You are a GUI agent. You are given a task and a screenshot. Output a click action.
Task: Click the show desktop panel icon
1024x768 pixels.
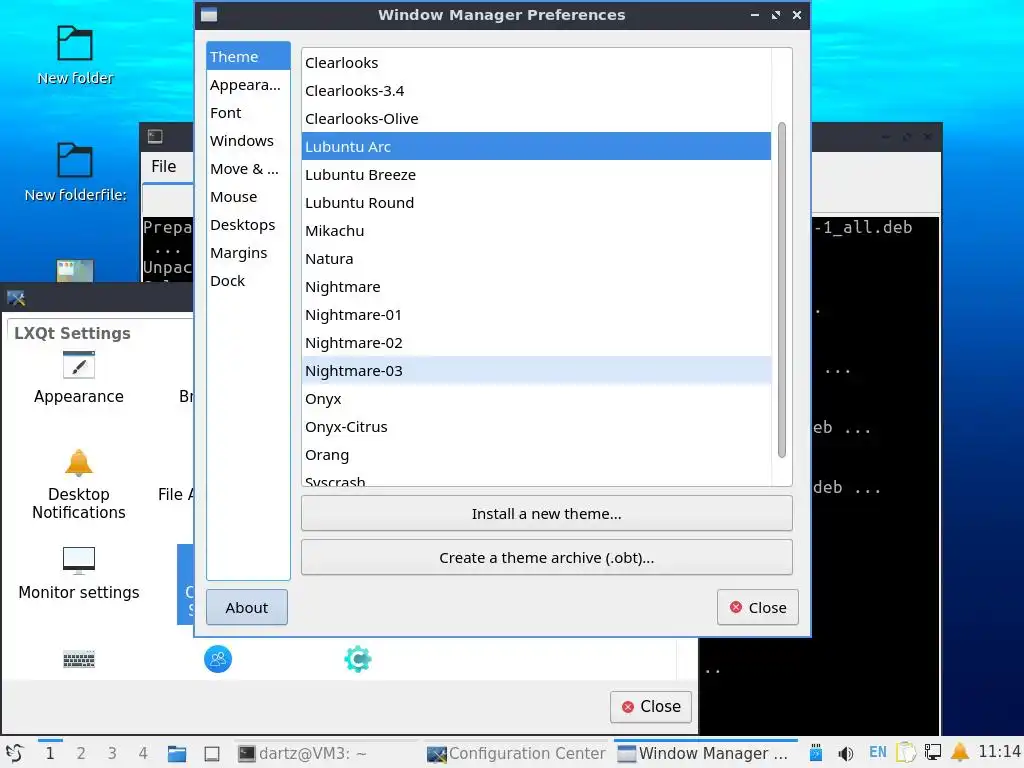(x=212, y=754)
